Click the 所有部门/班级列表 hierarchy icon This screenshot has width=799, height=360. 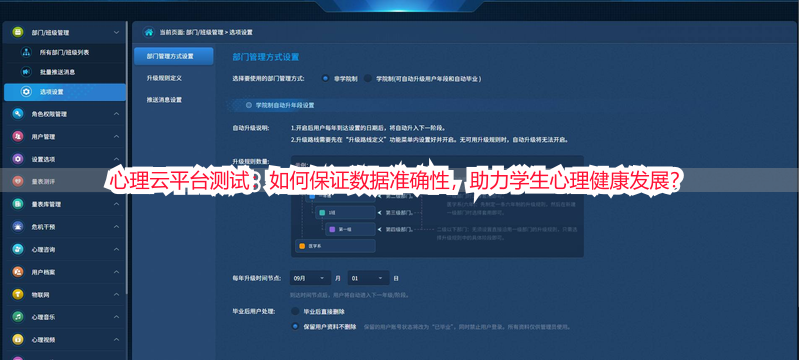pos(25,53)
